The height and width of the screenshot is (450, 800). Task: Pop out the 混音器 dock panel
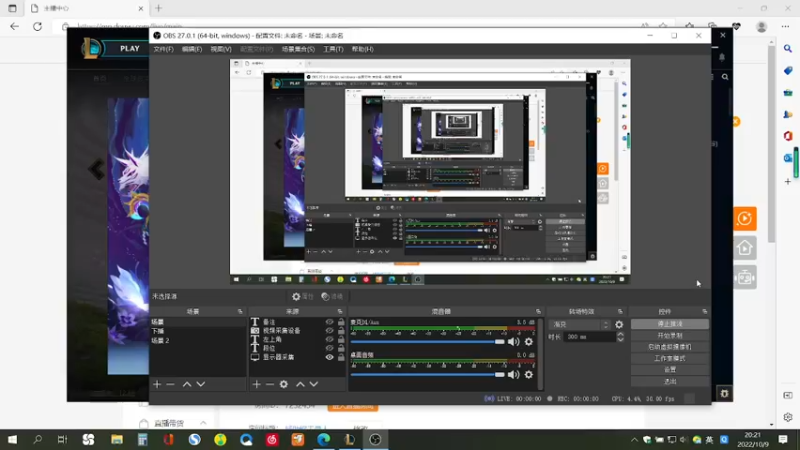click(x=538, y=311)
